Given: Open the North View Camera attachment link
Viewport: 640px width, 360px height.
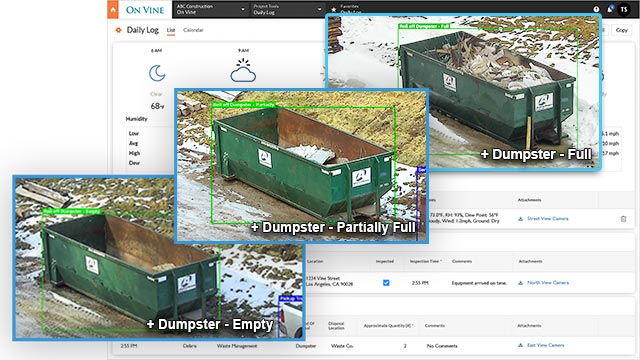Looking at the screenshot, I should tap(548, 283).
